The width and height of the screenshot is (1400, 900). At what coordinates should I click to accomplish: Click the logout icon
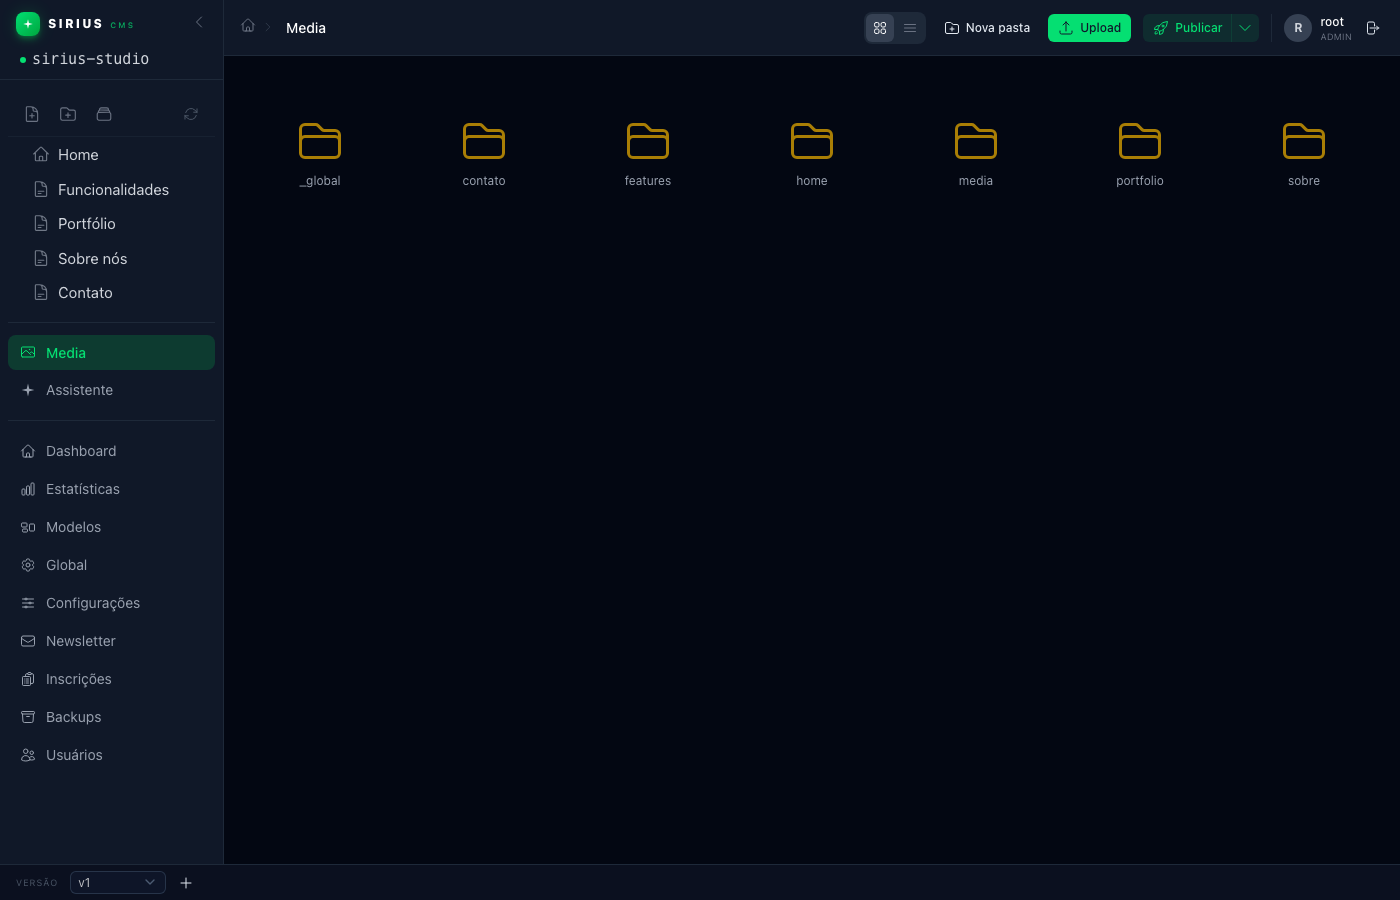[x=1373, y=28]
